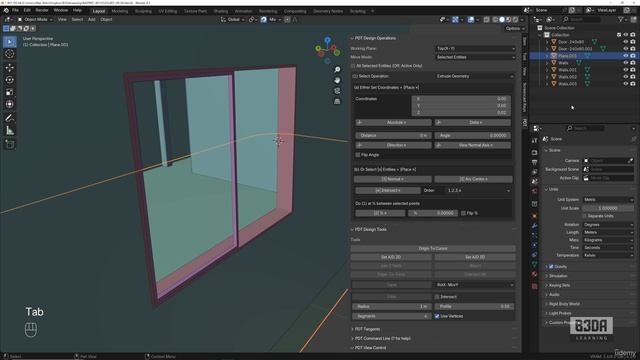Viewport: 640px width, 360px height.
Task: Expand the Walls.001 tree item
Action: click(x=547, y=70)
